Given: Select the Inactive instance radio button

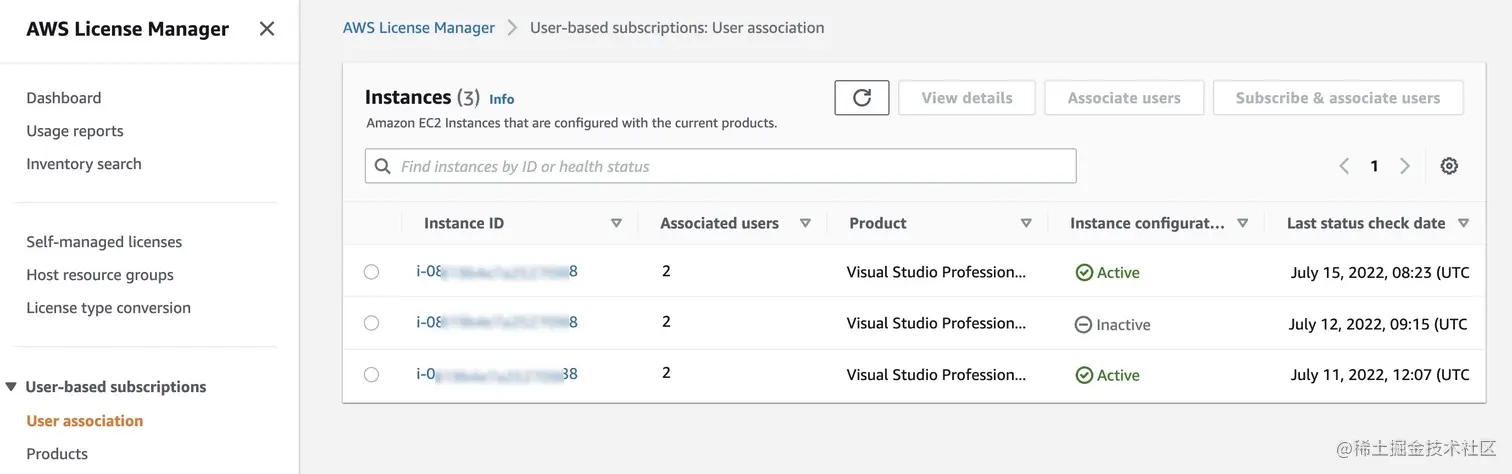Looking at the screenshot, I should (371, 323).
